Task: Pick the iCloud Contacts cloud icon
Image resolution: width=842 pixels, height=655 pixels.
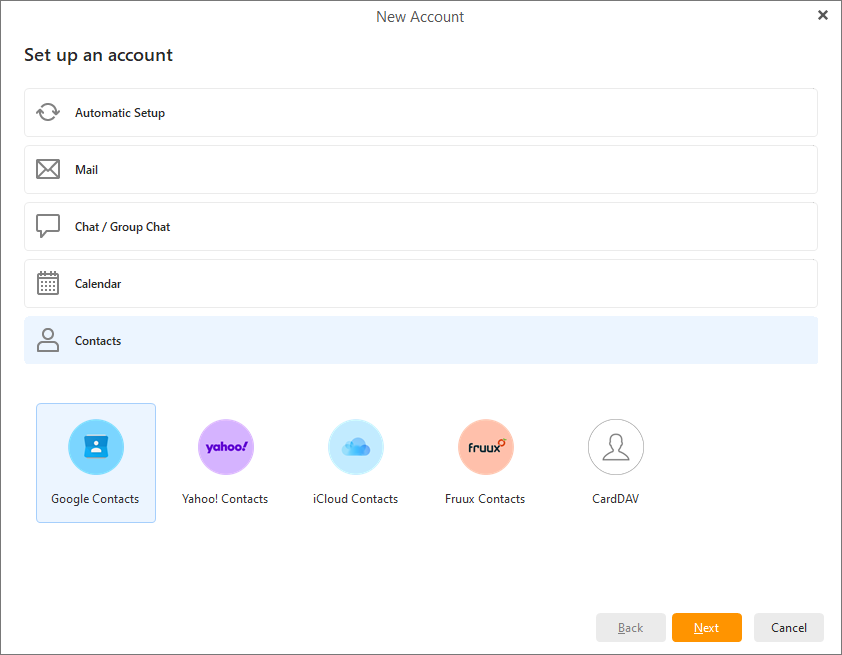Action: (x=356, y=447)
